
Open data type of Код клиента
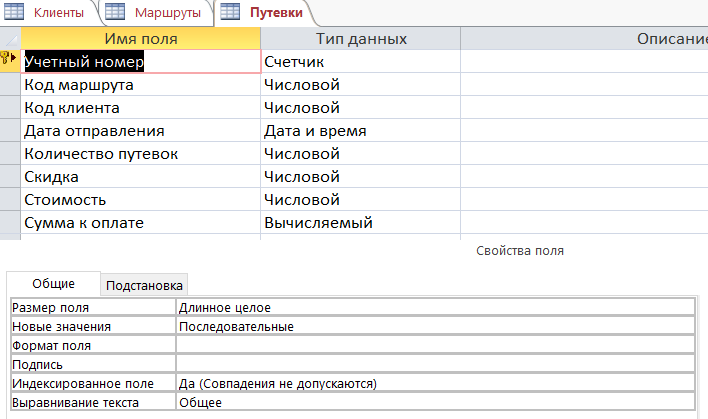pyautogui.click(x=361, y=107)
